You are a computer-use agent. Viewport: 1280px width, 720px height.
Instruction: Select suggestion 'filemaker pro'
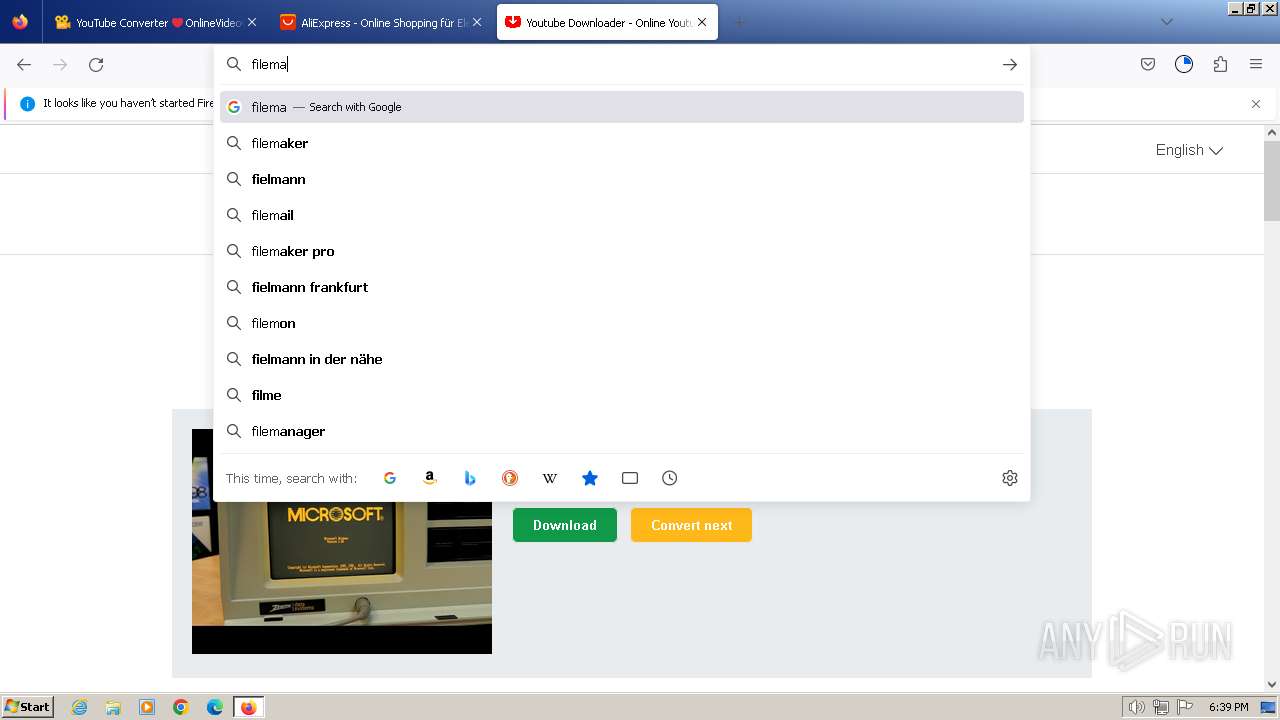622,251
